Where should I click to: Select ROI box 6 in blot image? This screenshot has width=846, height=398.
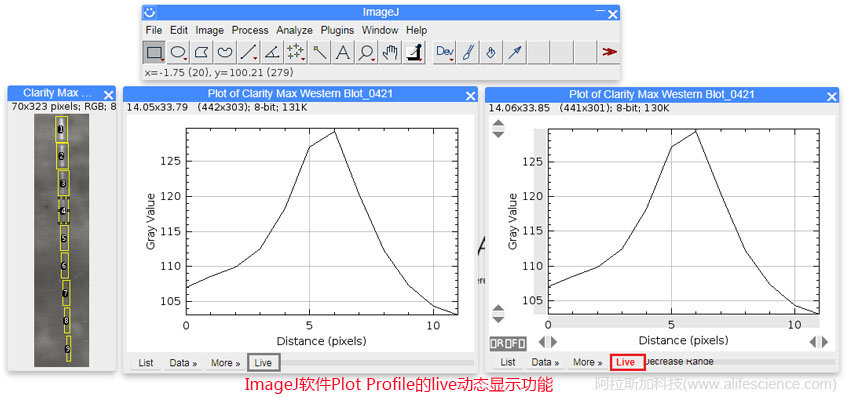click(65, 266)
